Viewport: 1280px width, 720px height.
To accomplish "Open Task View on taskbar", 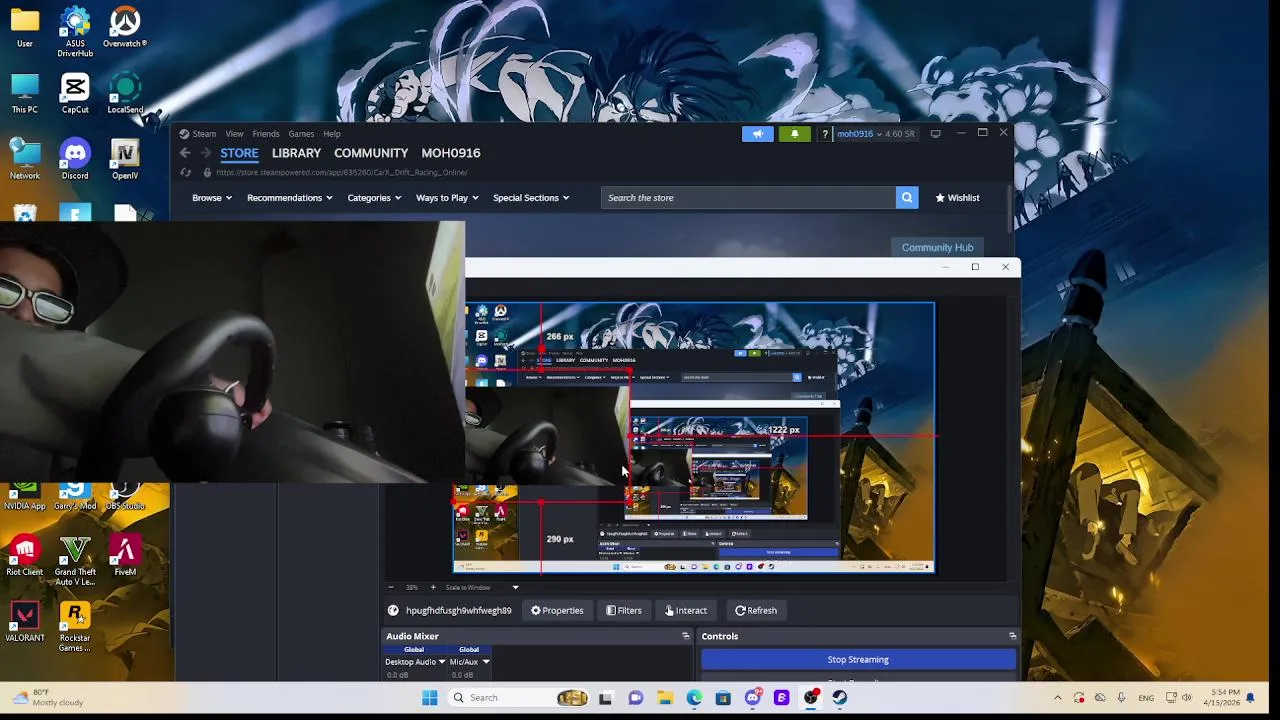I will (605, 698).
